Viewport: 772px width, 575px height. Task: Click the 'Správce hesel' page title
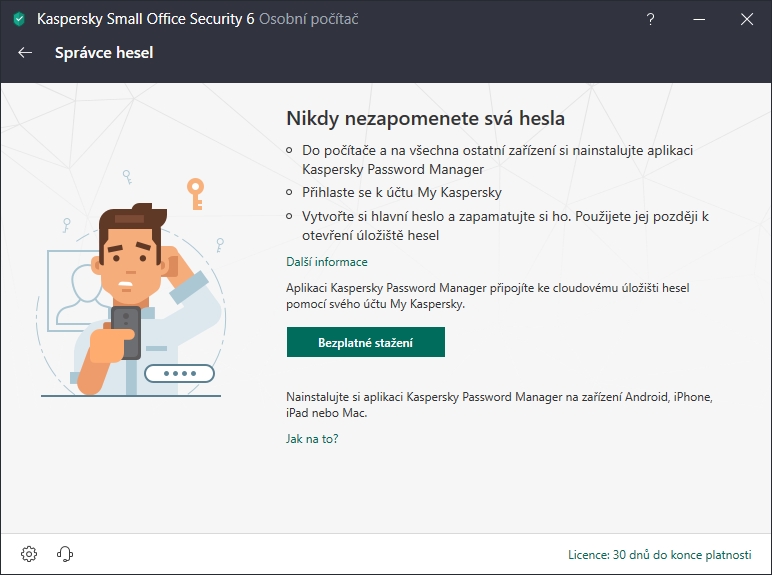104,53
